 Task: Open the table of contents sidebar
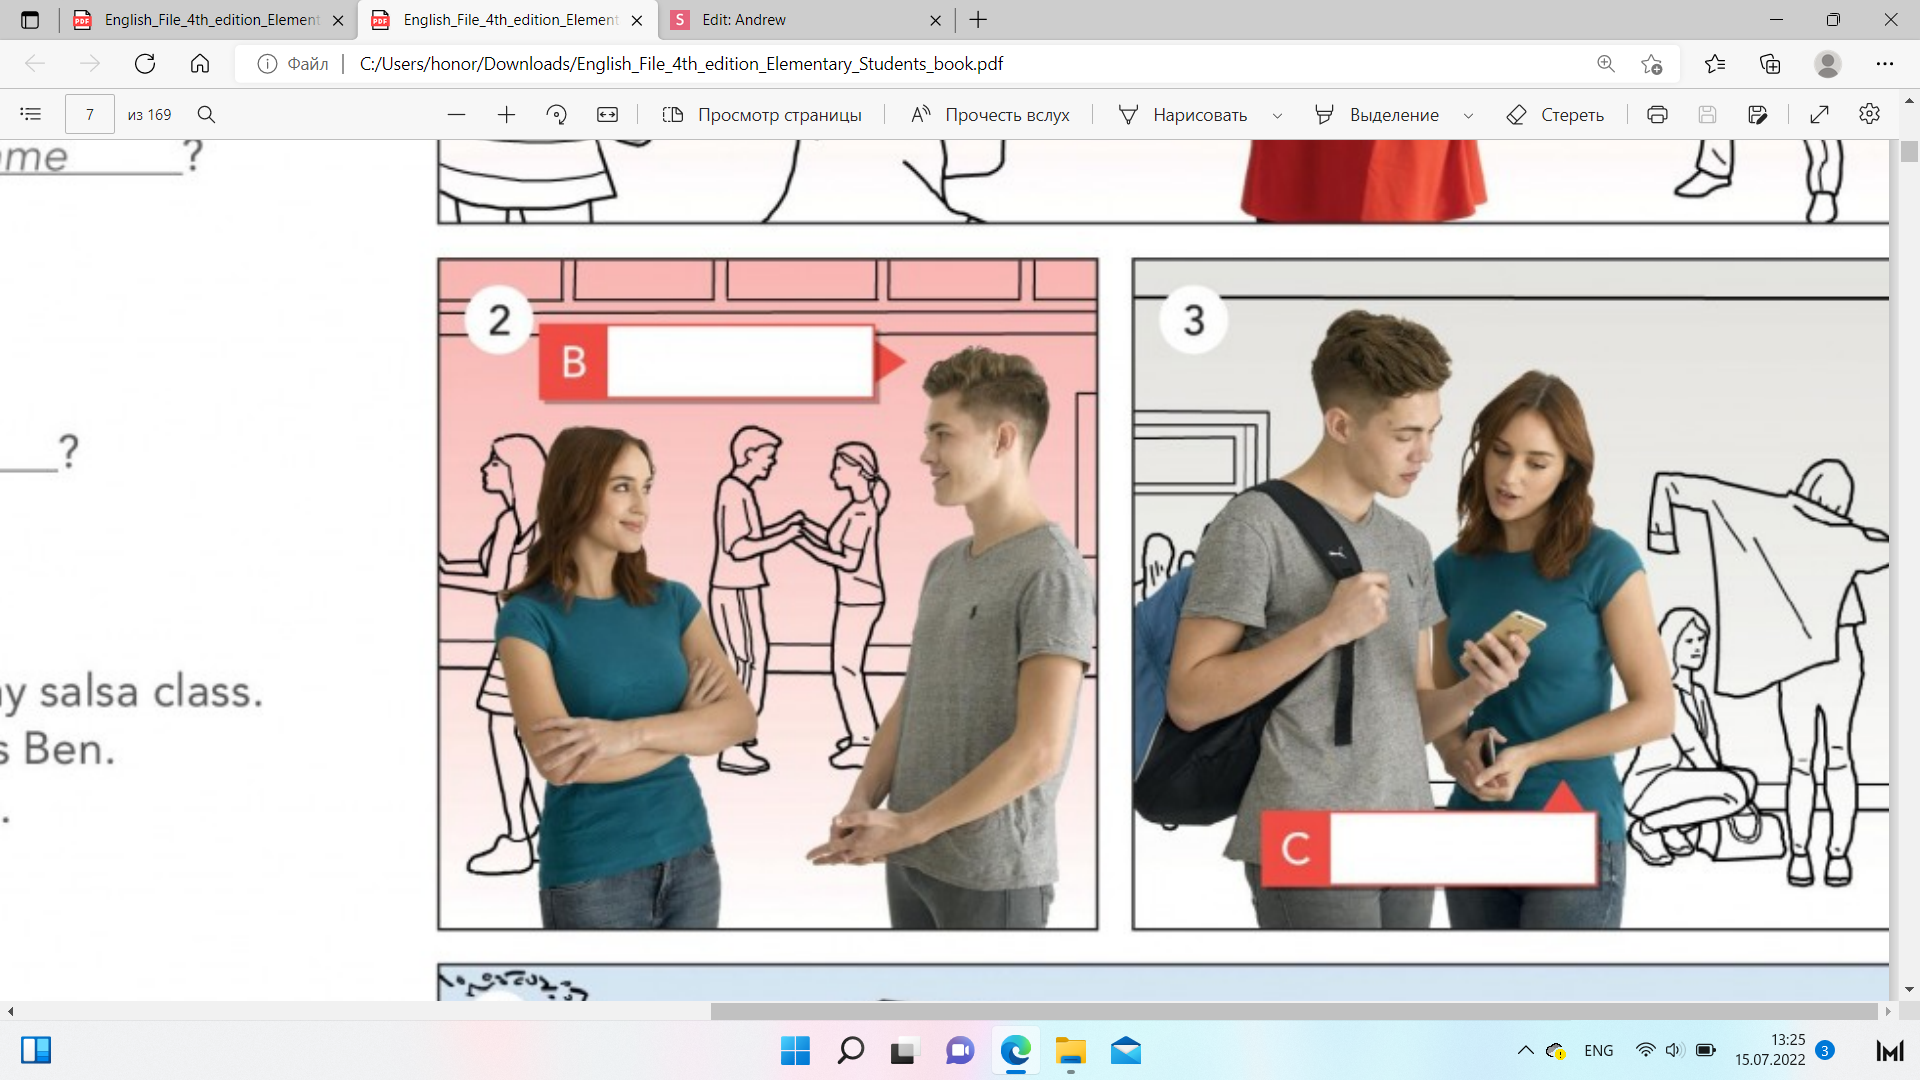pos(30,114)
